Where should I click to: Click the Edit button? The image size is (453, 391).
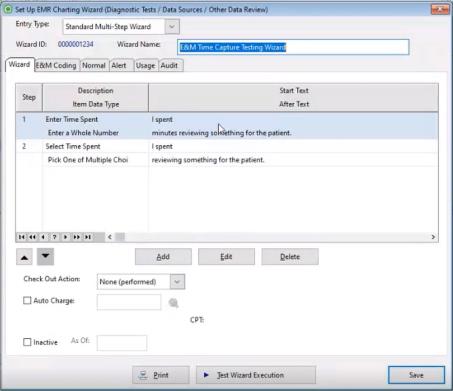pyautogui.click(x=226, y=257)
